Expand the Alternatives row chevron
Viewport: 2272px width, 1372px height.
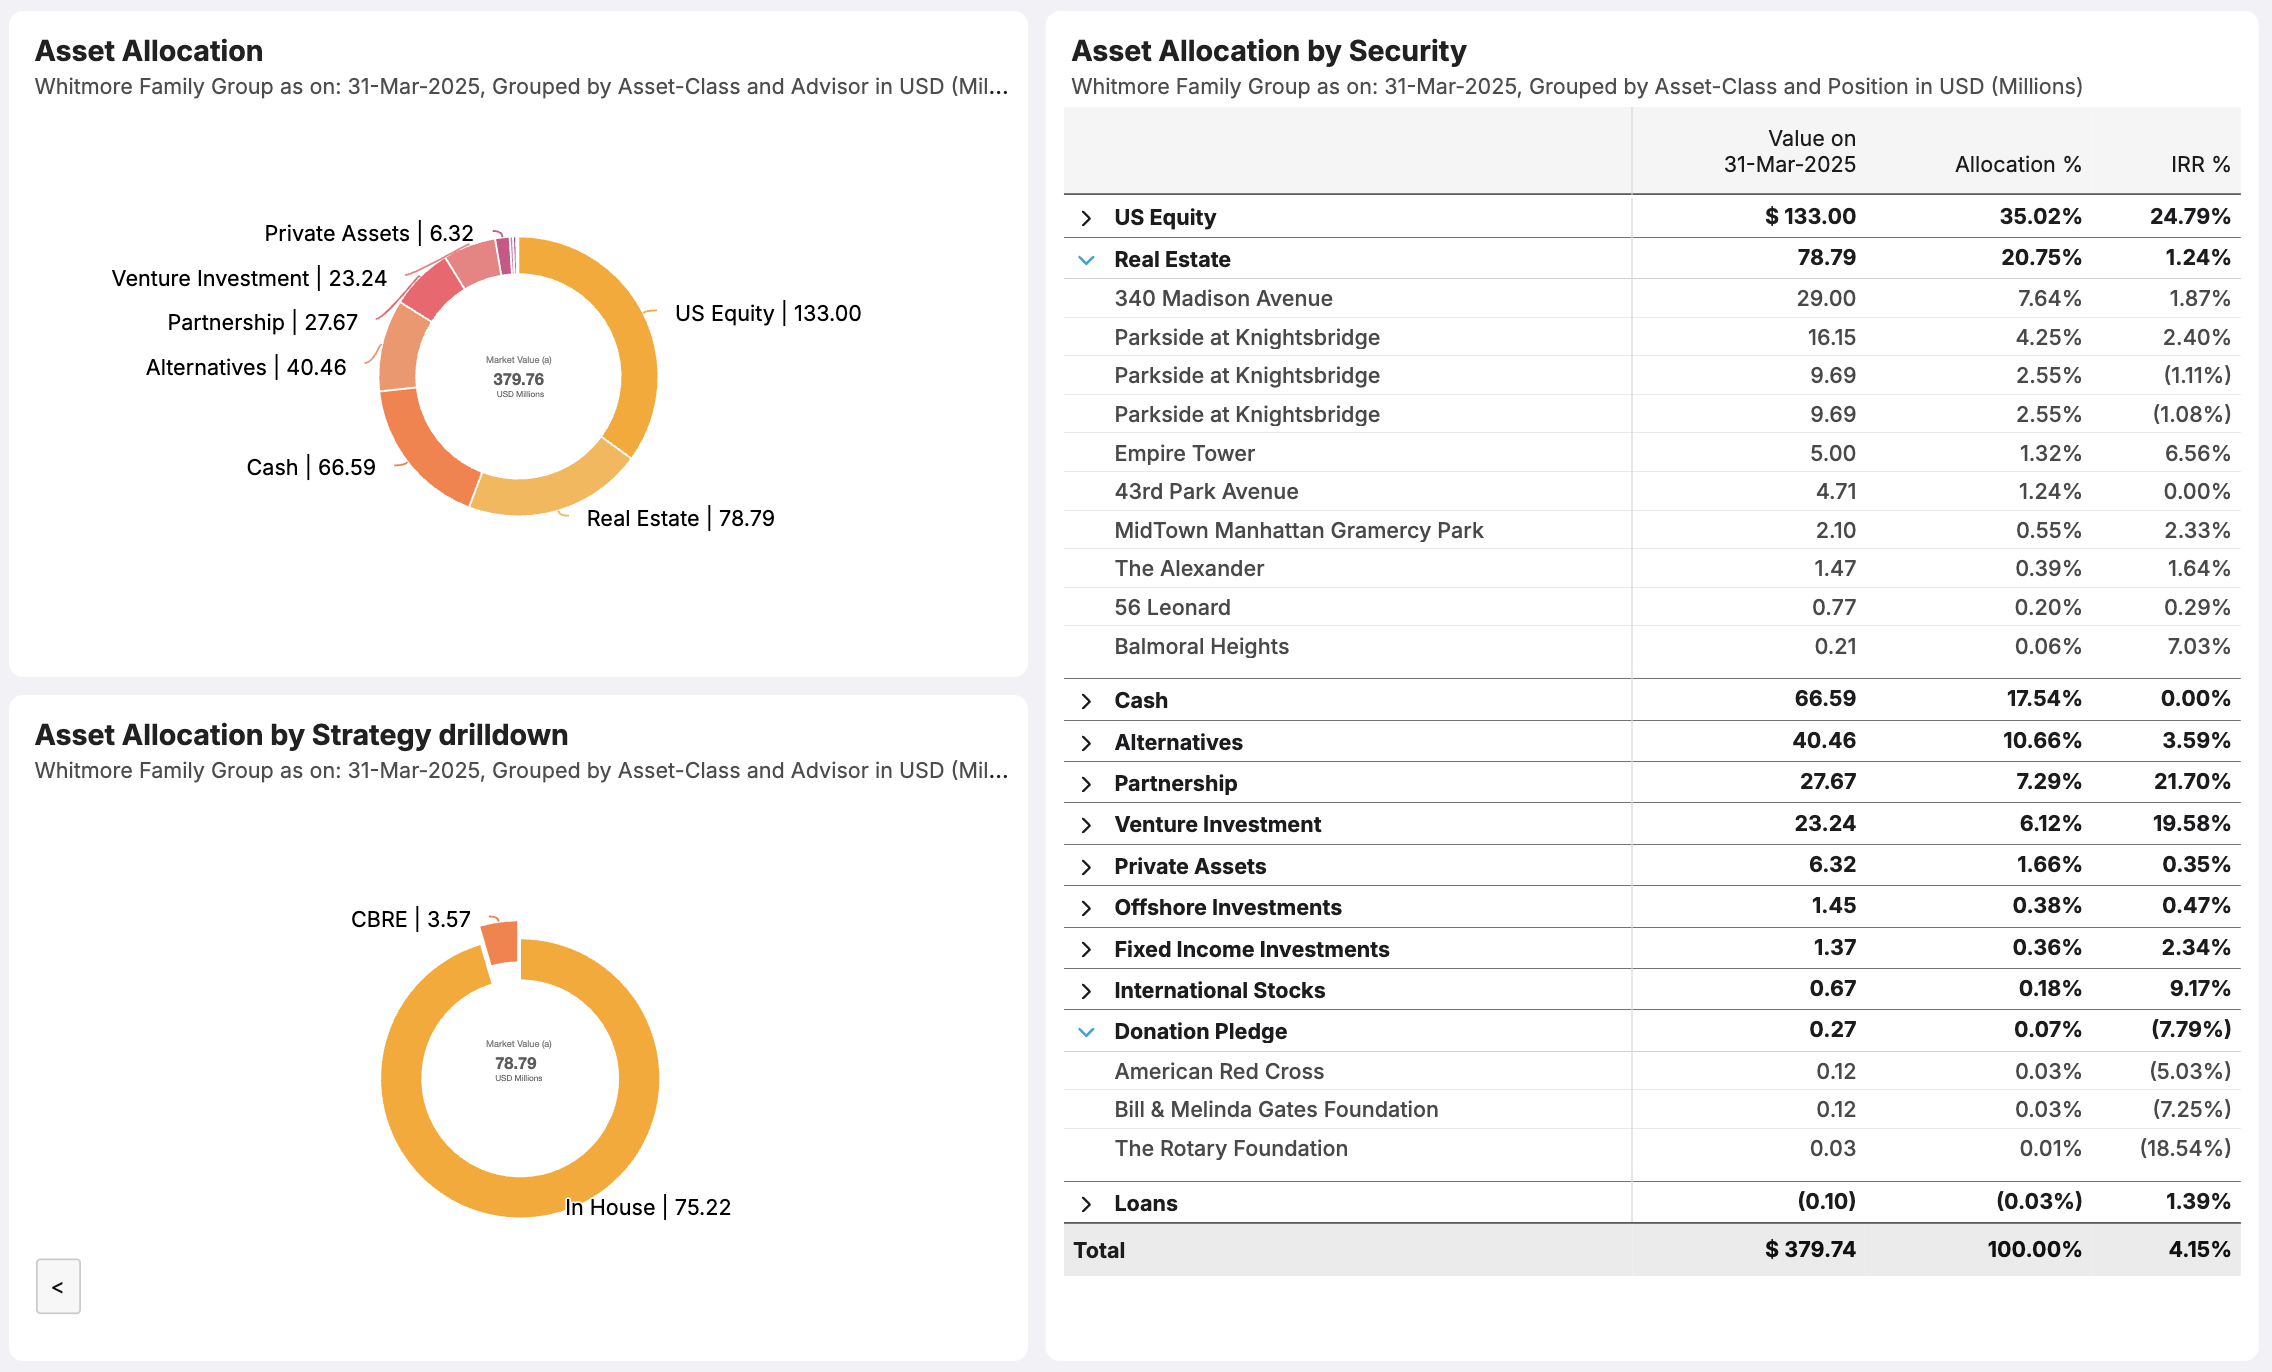pos(1086,743)
